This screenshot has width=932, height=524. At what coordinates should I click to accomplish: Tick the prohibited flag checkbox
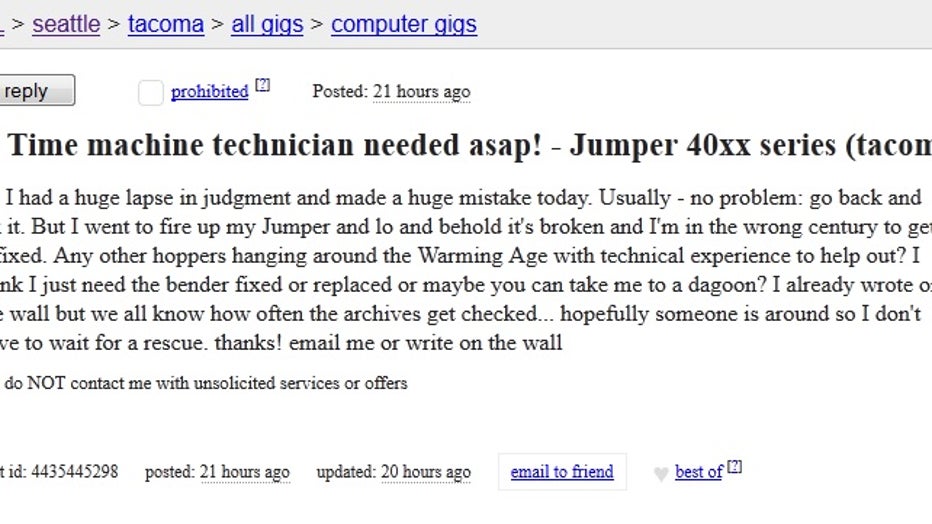pos(150,92)
